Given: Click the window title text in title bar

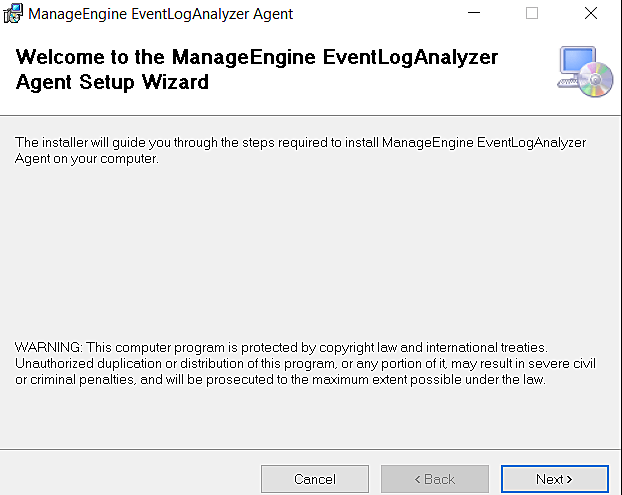Looking at the screenshot, I should pyautogui.click(x=161, y=14).
